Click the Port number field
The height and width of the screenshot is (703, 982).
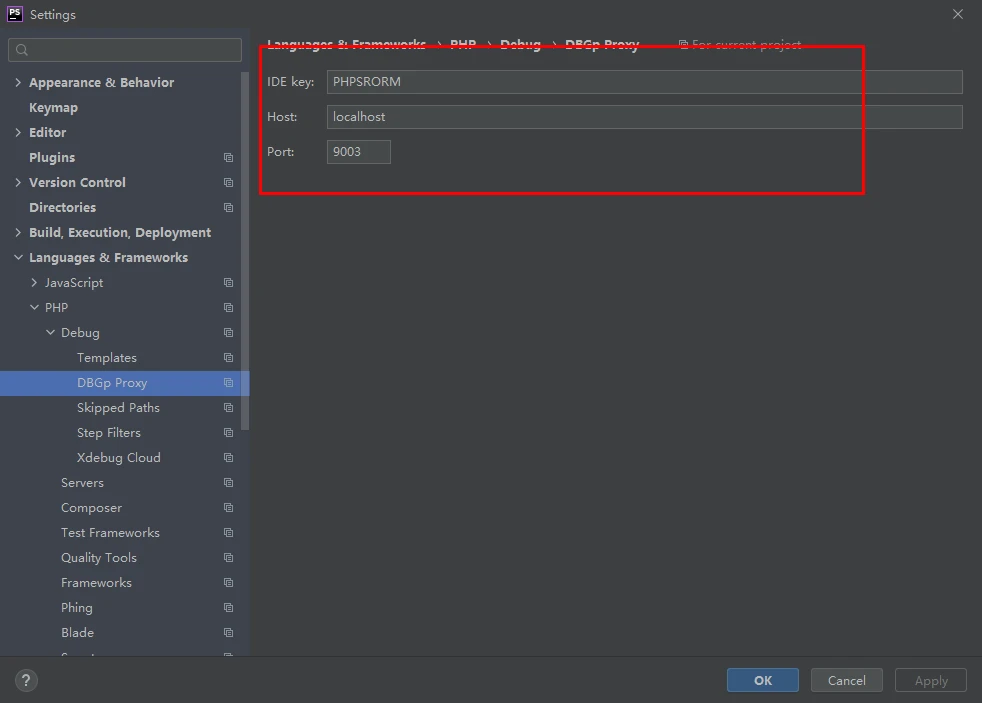point(358,152)
